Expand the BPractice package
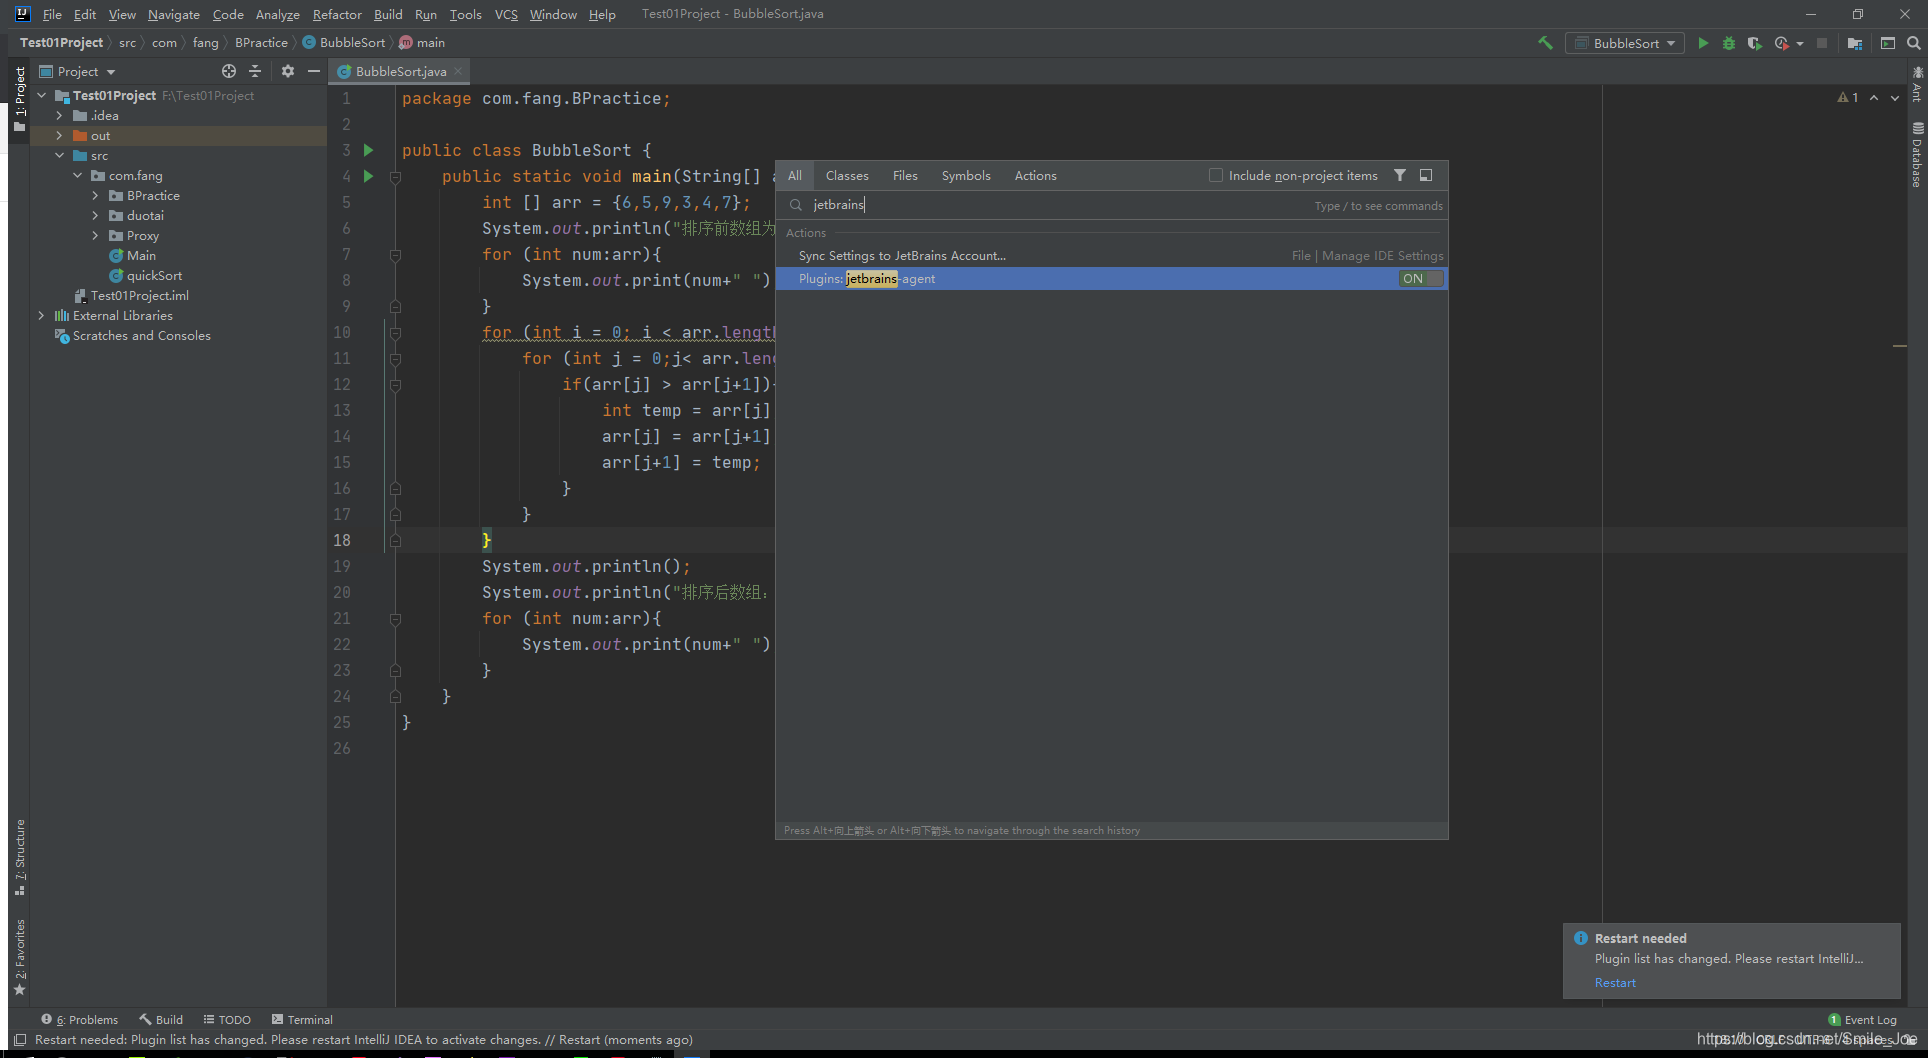The width and height of the screenshot is (1928, 1058). point(96,196)
